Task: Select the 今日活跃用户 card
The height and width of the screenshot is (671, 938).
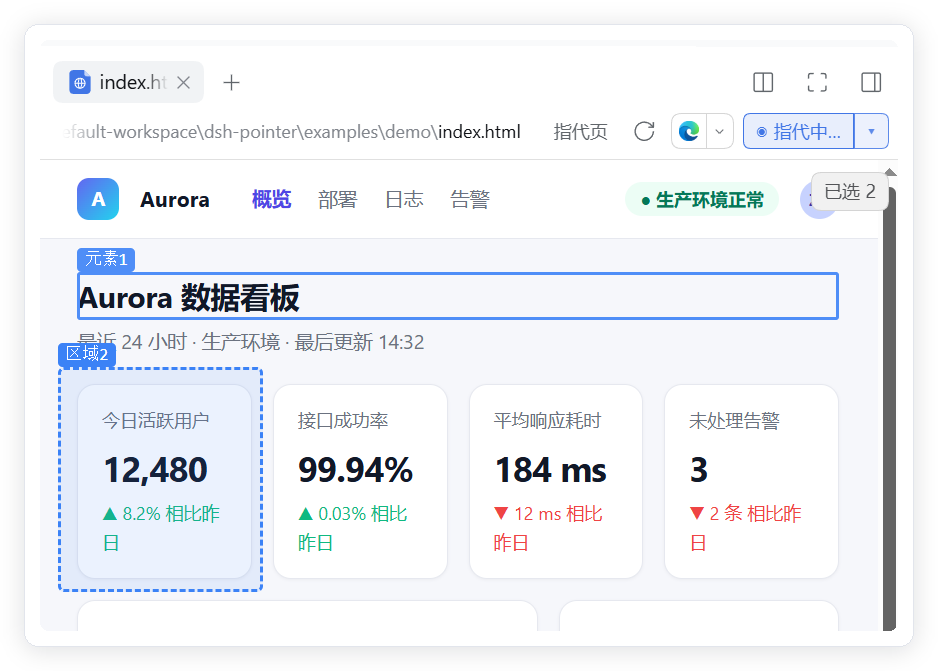Action: coord(165,481)
